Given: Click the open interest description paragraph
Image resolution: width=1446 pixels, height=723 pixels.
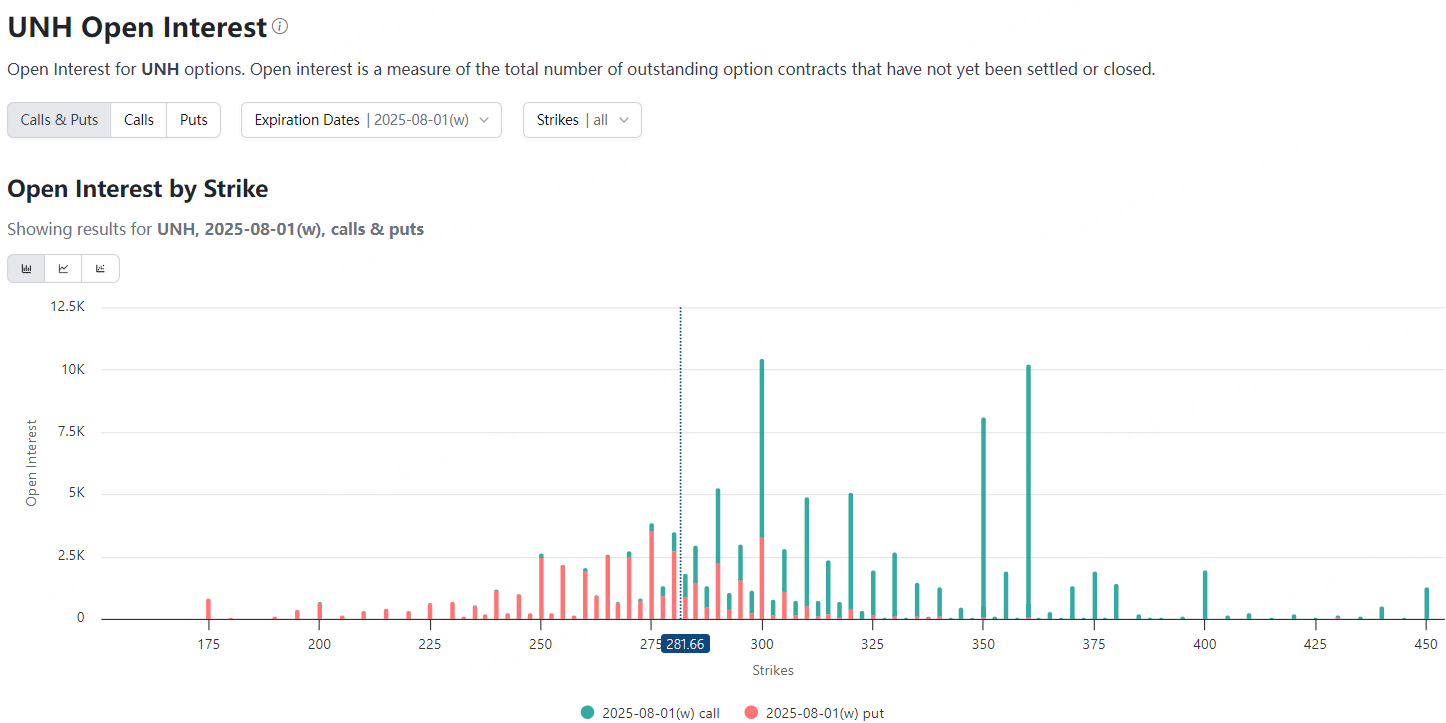Looking at the screenshot, I should 581,70.
